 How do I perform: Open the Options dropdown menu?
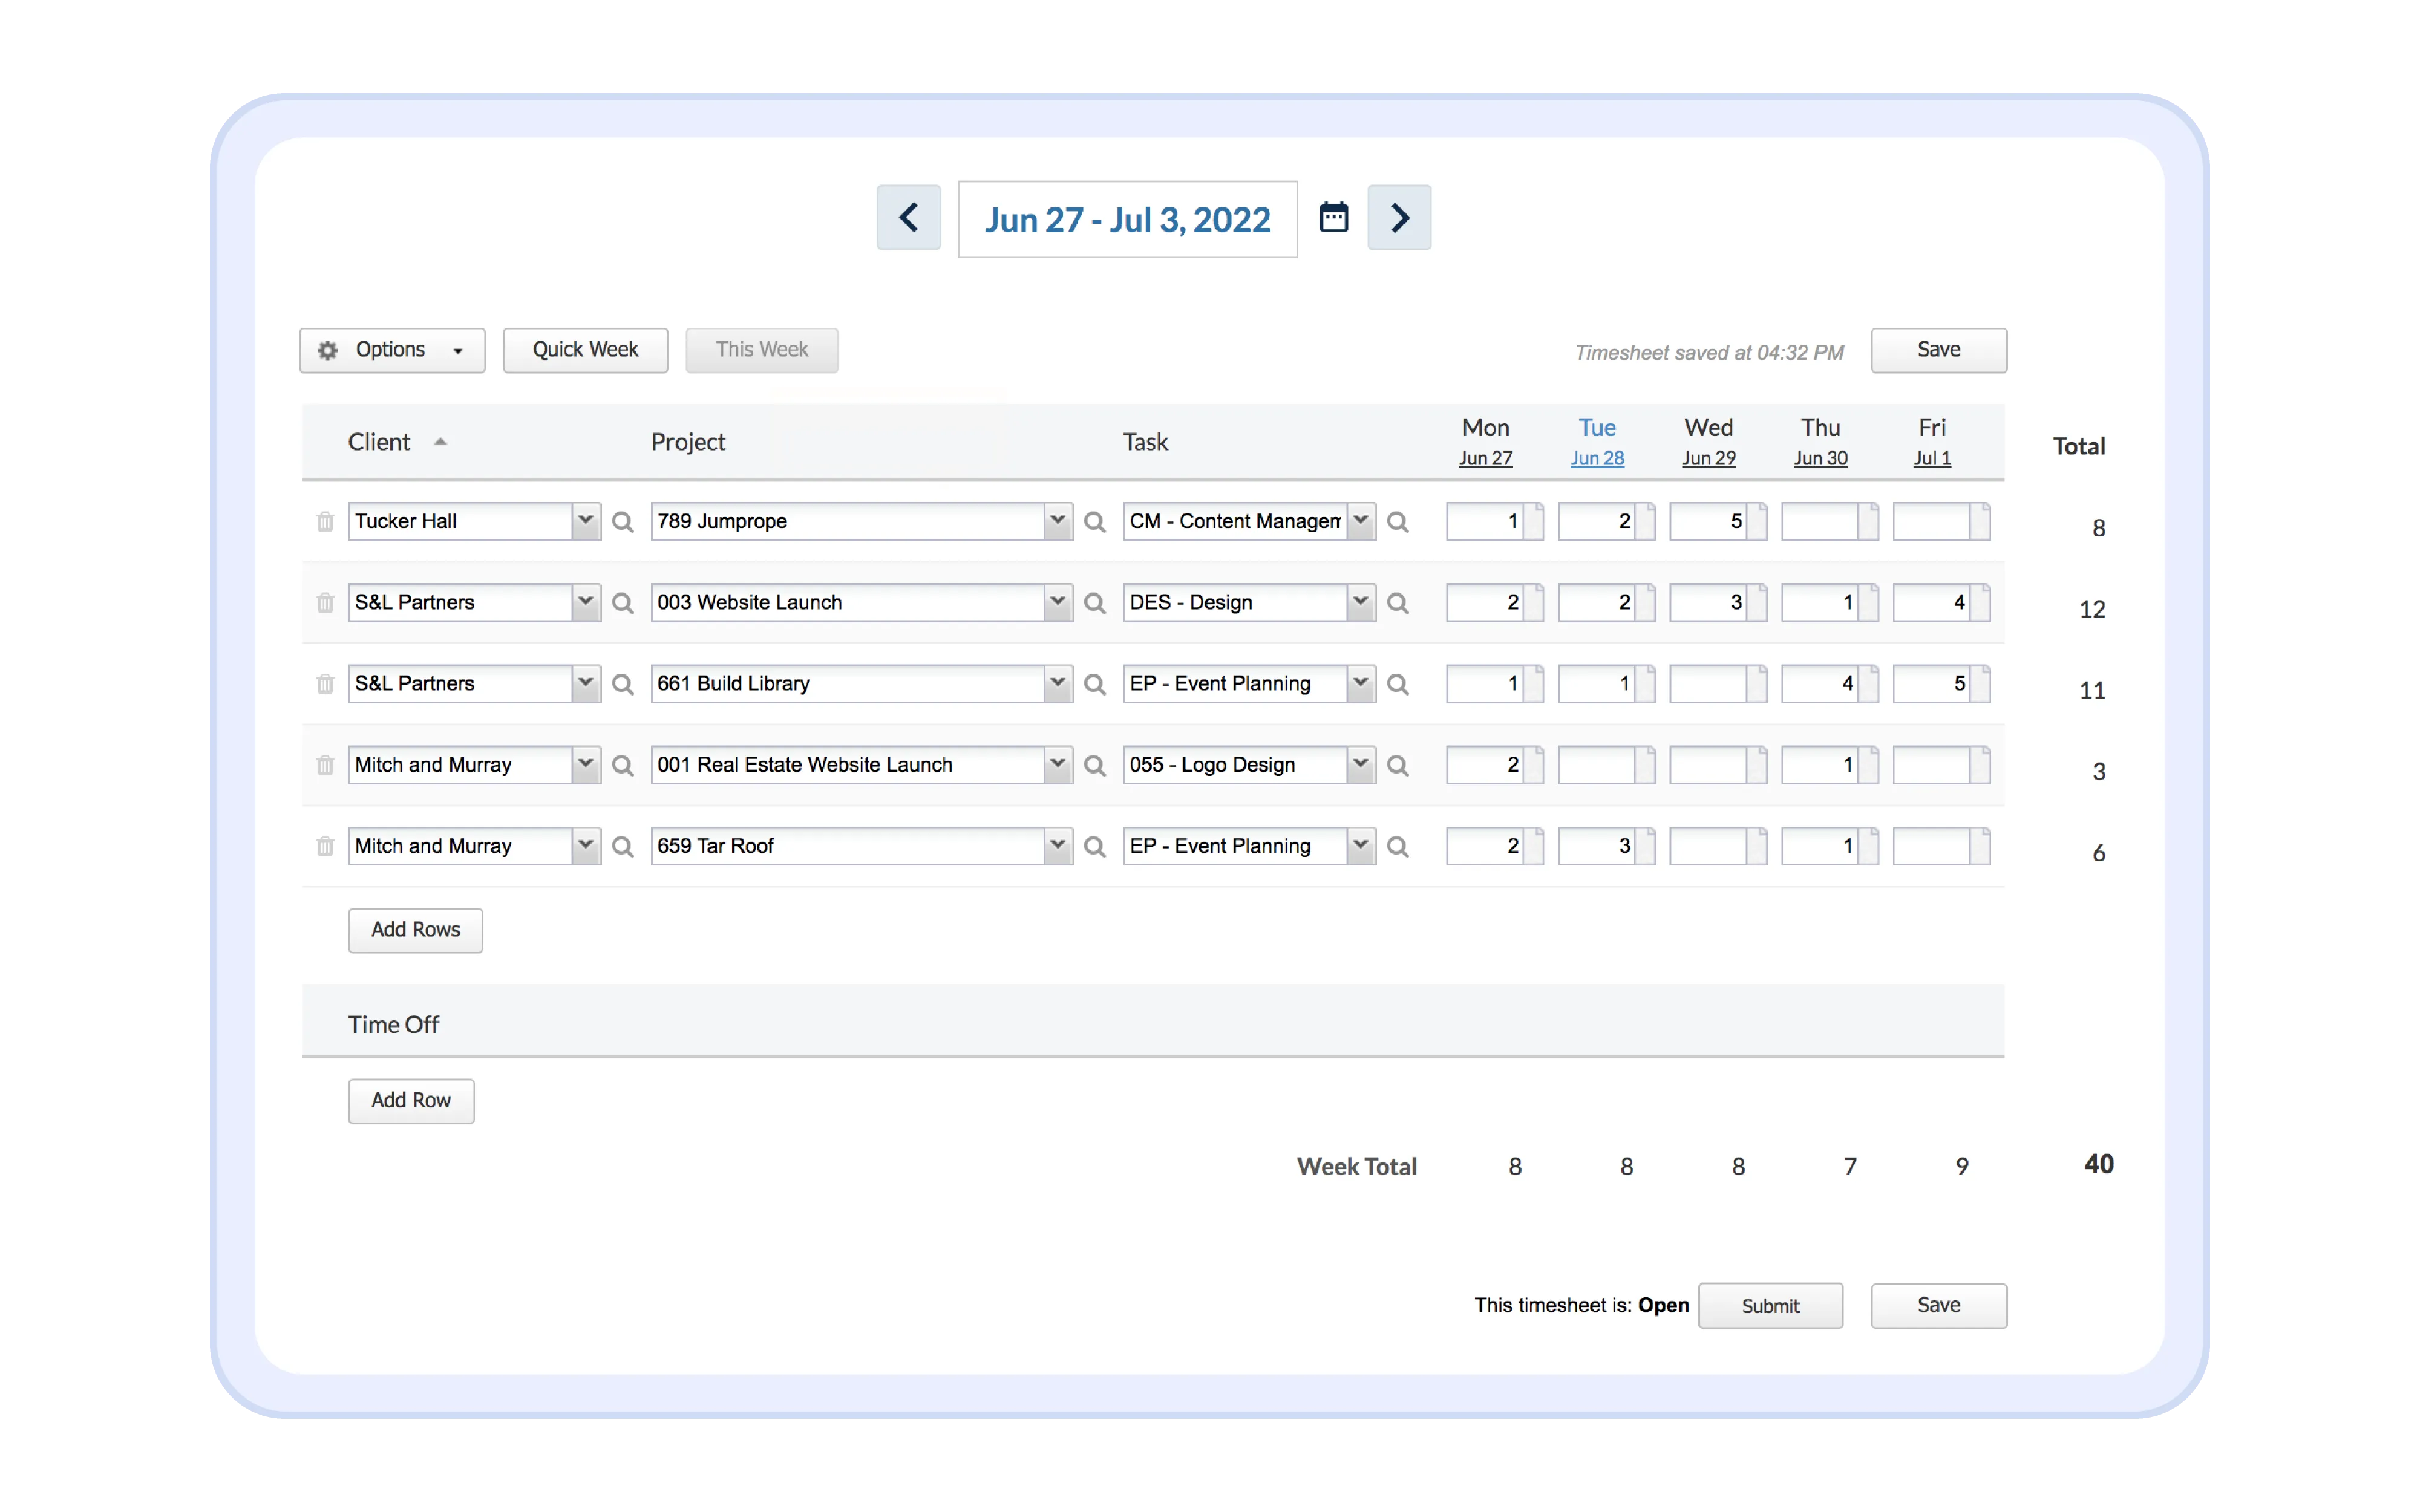pyautogui.click(x=392, y=350)
